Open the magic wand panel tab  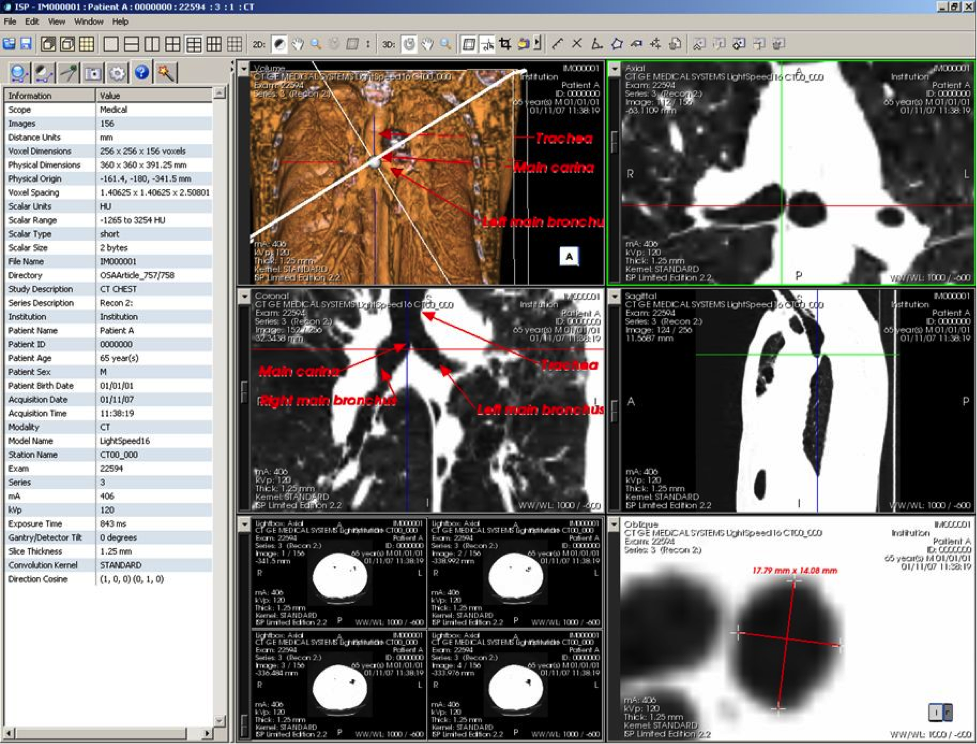pos(166,72)
